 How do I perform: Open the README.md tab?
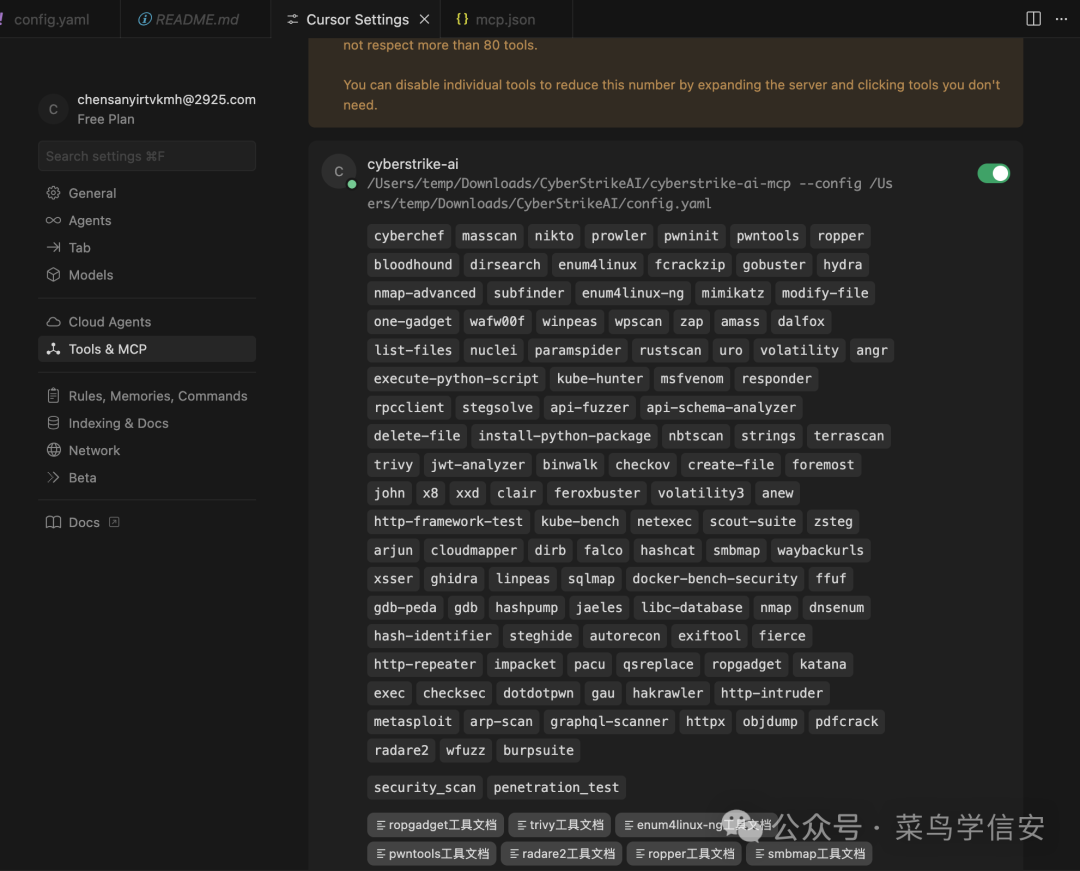click(195, 18)
